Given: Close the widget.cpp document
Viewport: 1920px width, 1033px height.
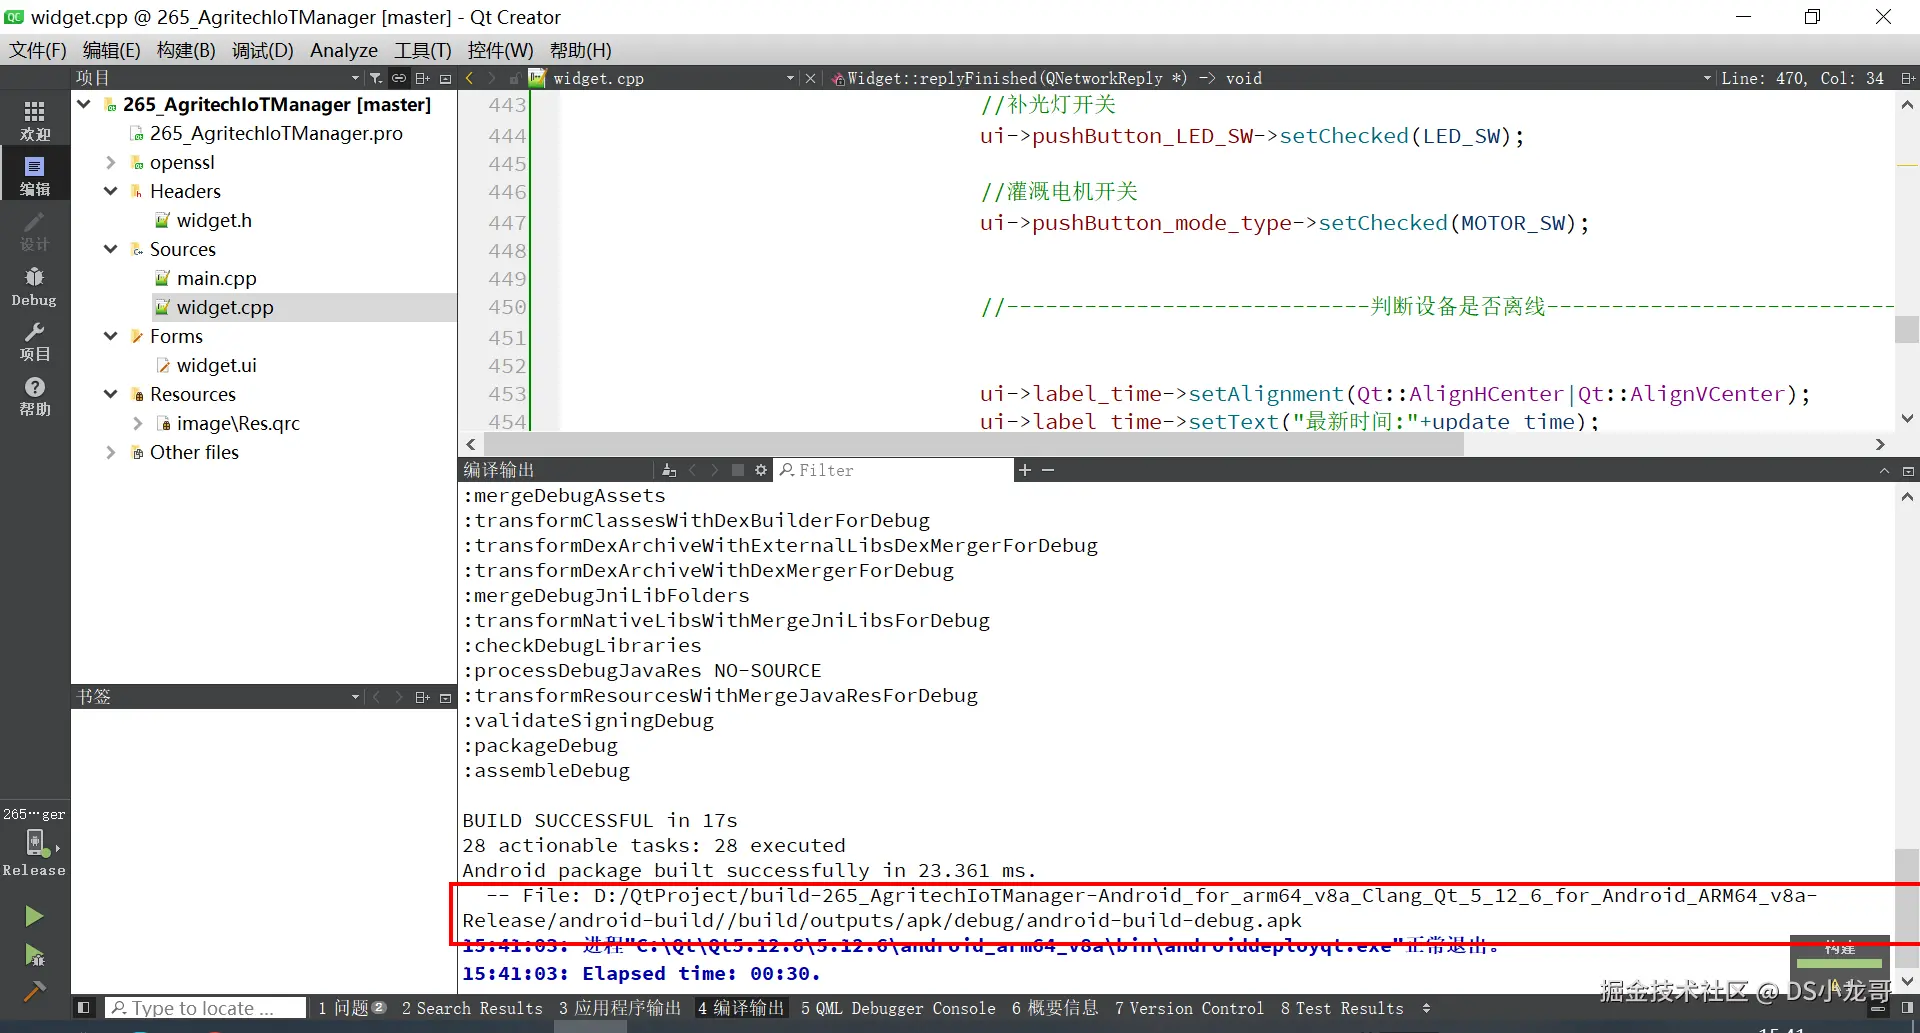Looking at the screenshot, I should [811, 78].
